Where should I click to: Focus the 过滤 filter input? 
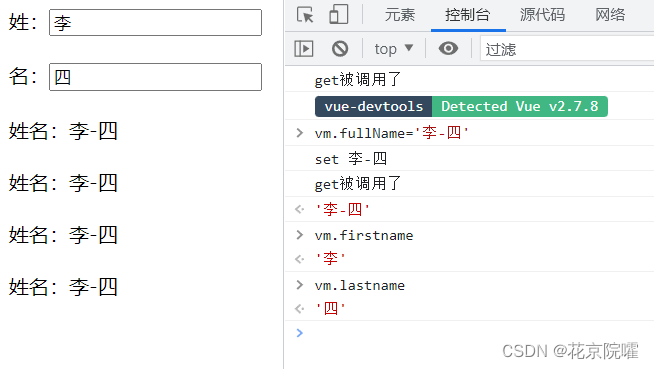[567, 49]
